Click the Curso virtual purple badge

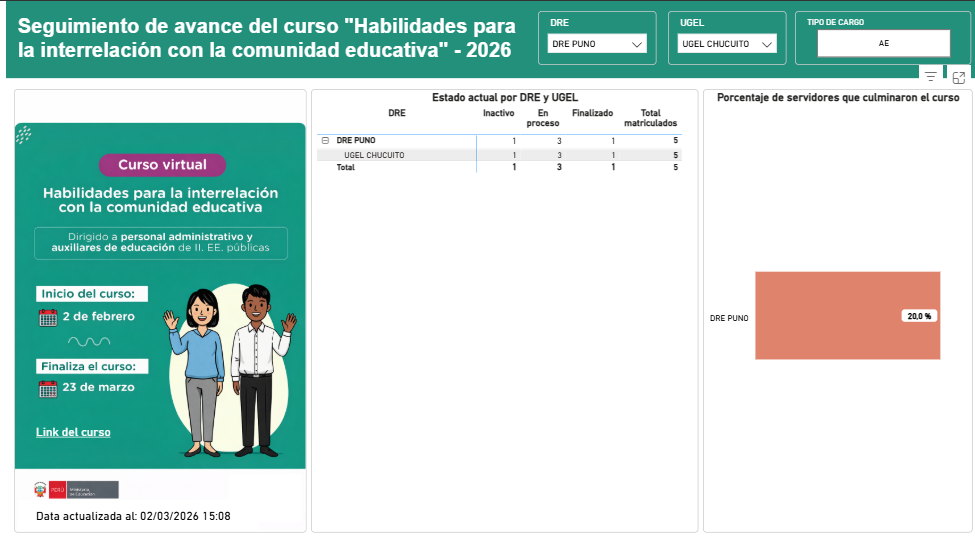tap(162, 164)
